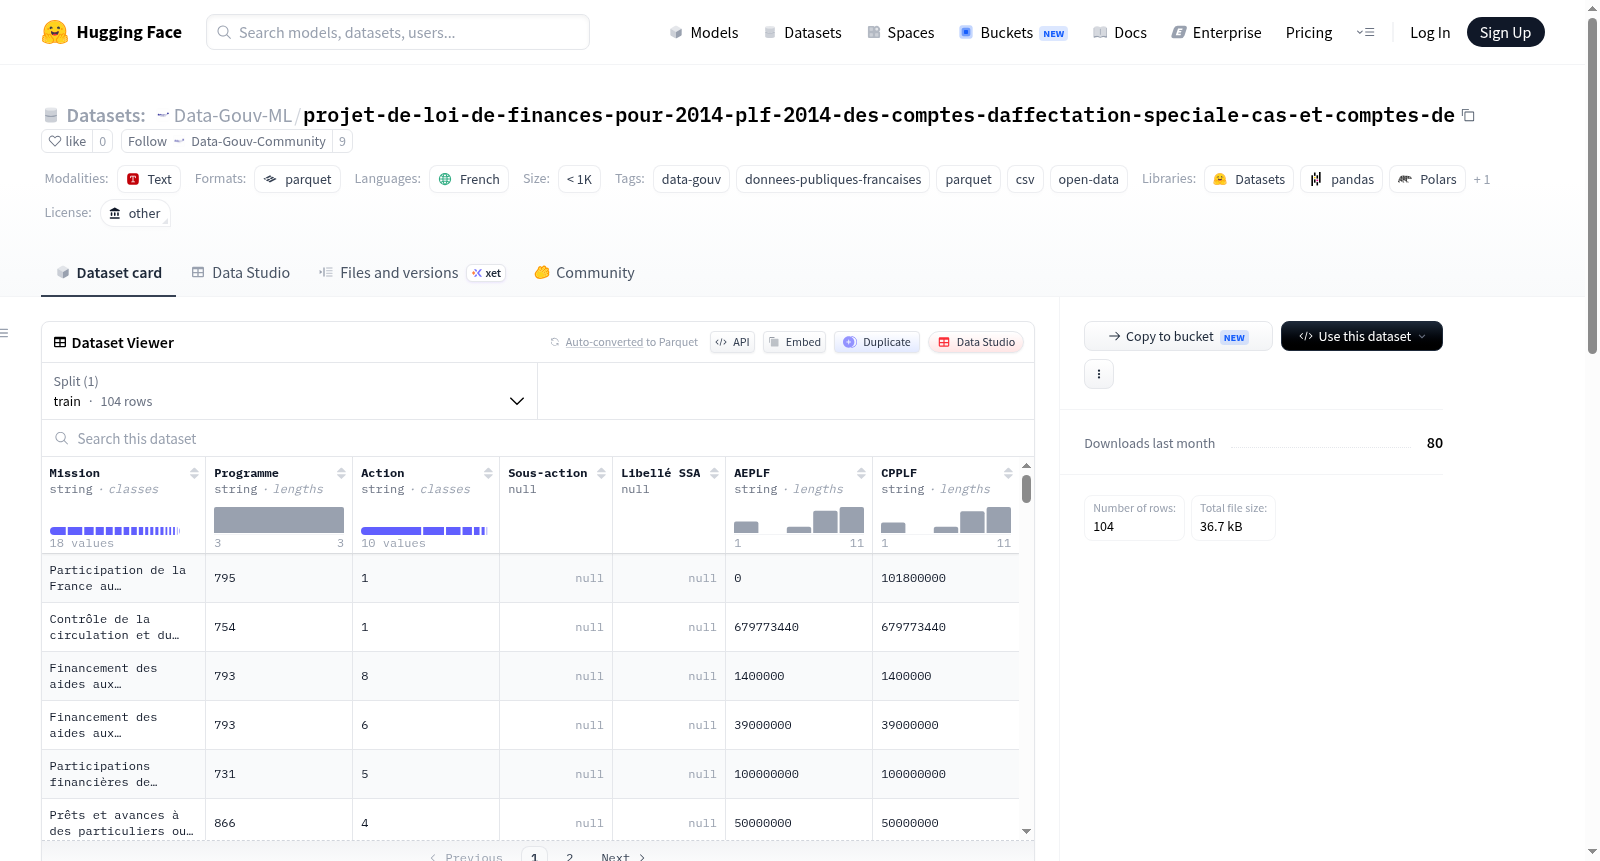Screen dimensions: 1600x861
Task: Click the other license tag
Action: click(x=135, y=213)
